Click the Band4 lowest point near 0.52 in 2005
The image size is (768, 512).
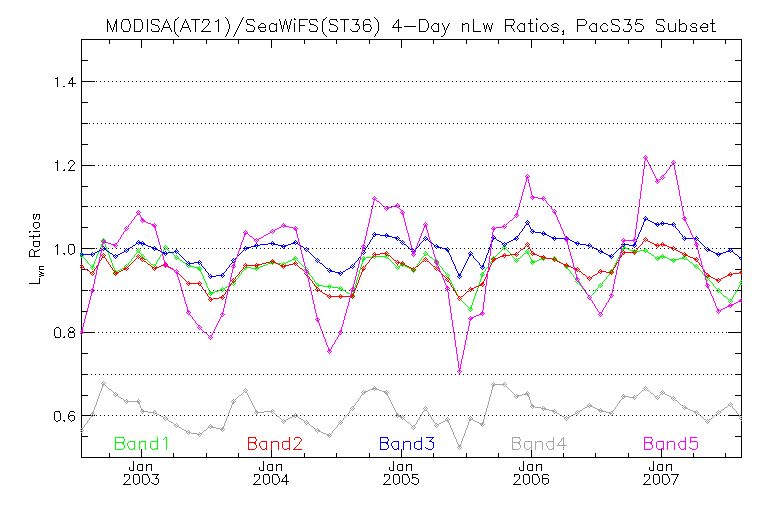(x=459, y=447)
